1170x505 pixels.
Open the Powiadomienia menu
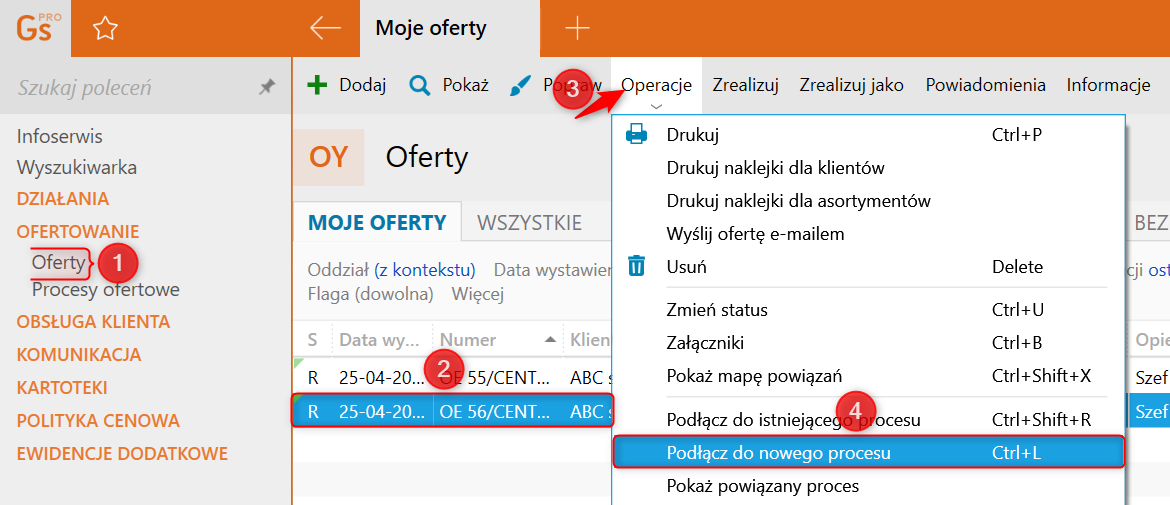tap(986, 85)
